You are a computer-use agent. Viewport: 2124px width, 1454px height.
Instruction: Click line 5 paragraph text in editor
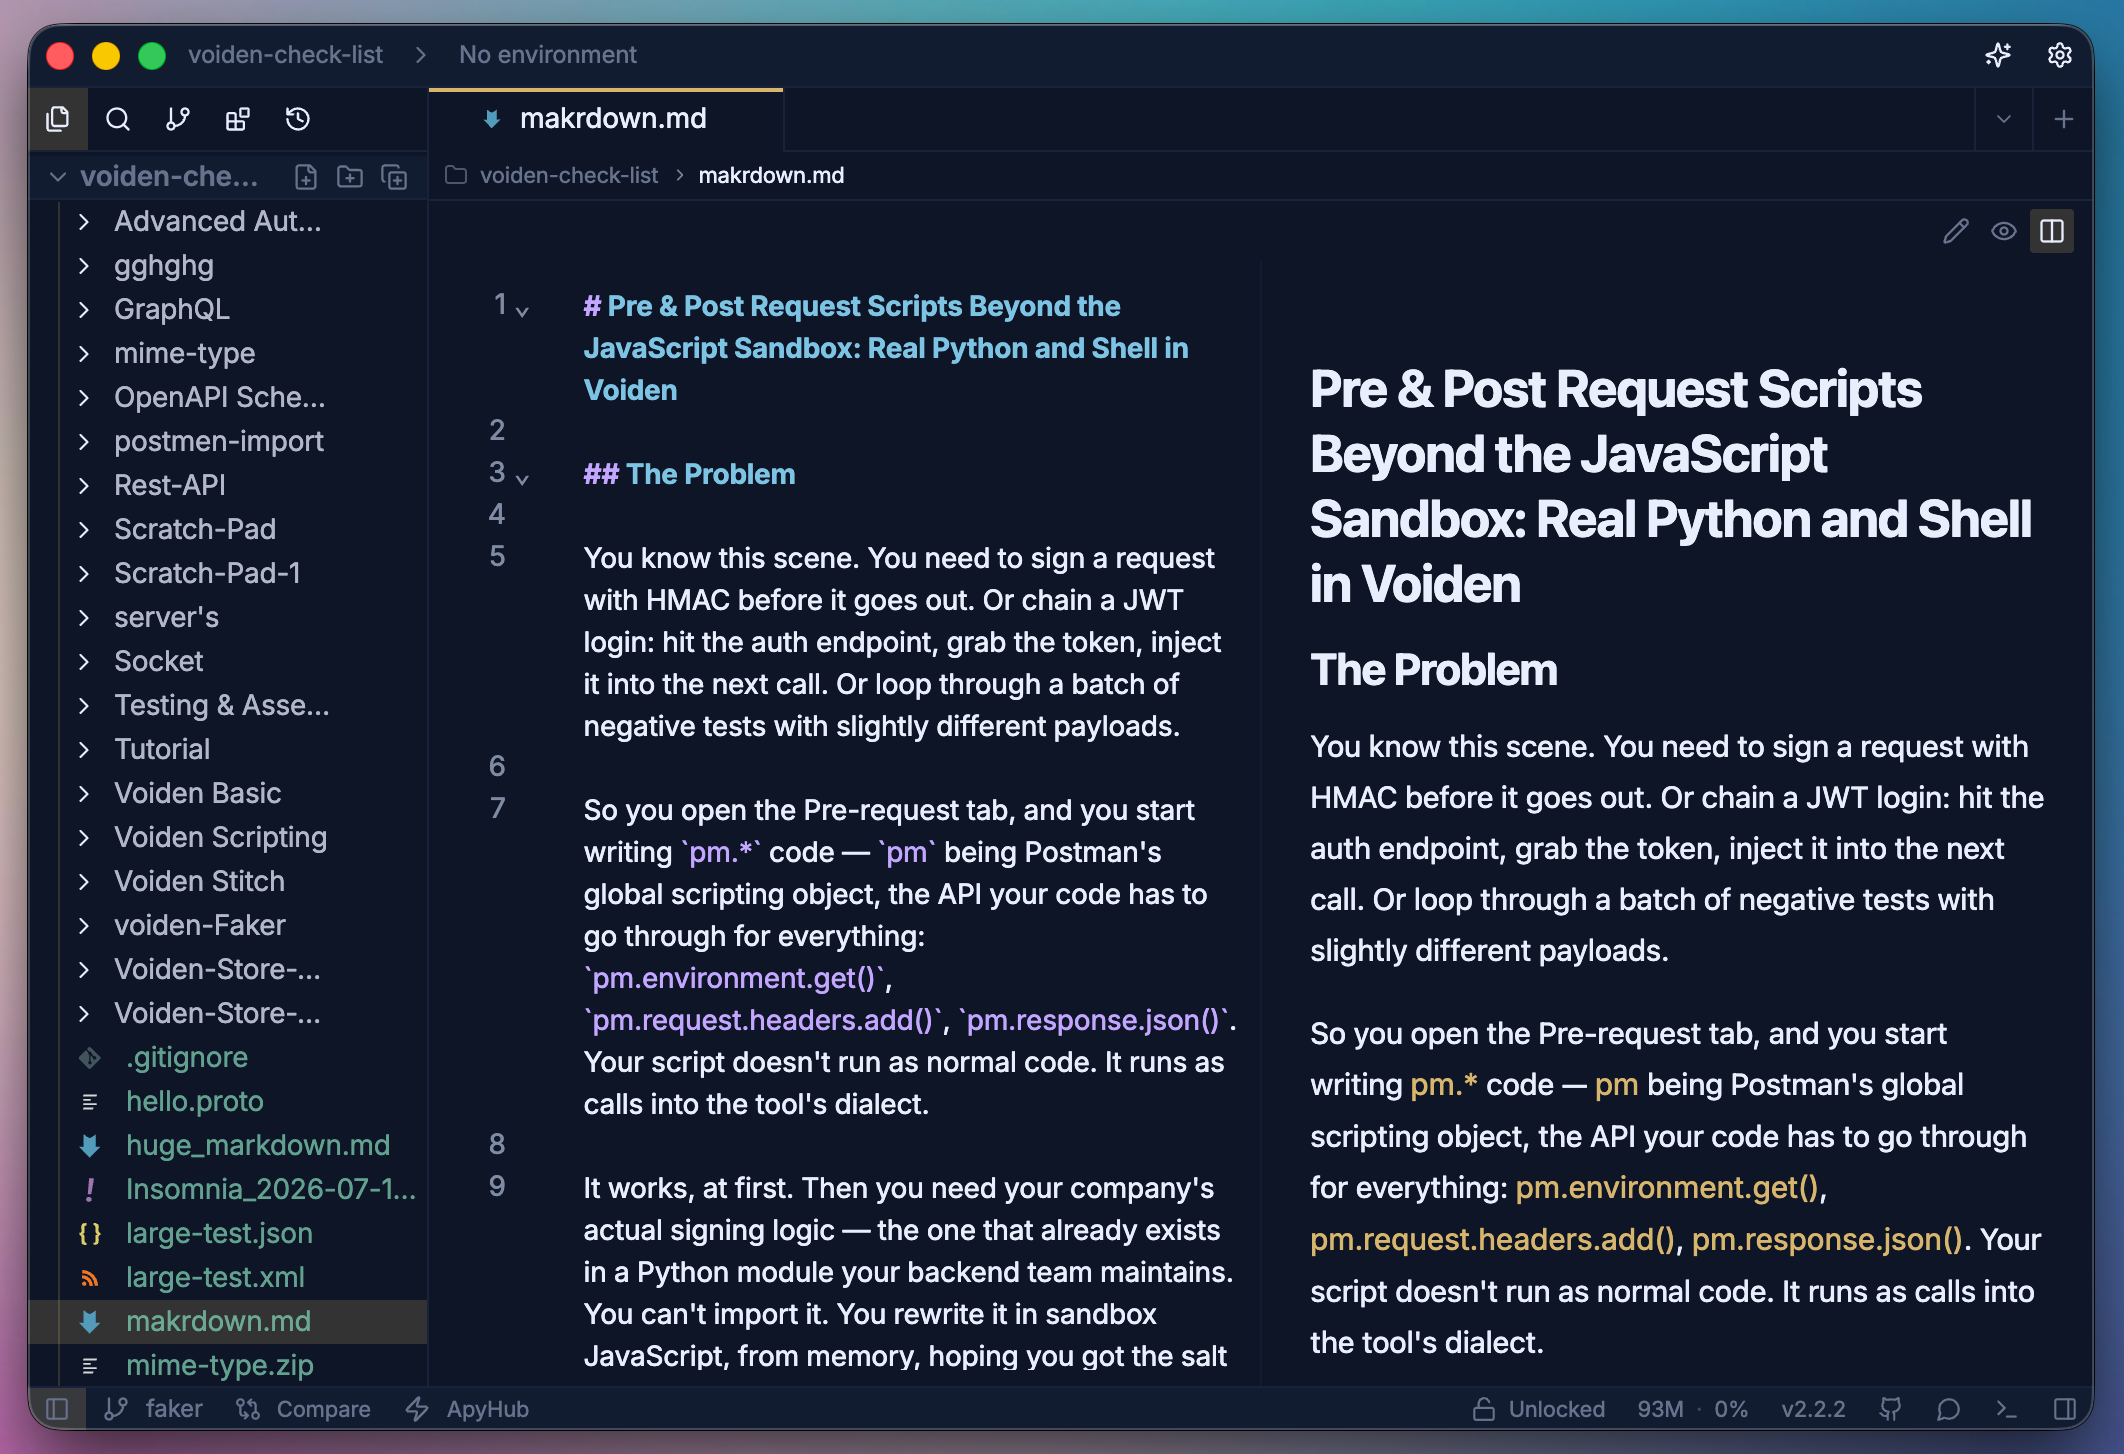(x=902, y=642)
